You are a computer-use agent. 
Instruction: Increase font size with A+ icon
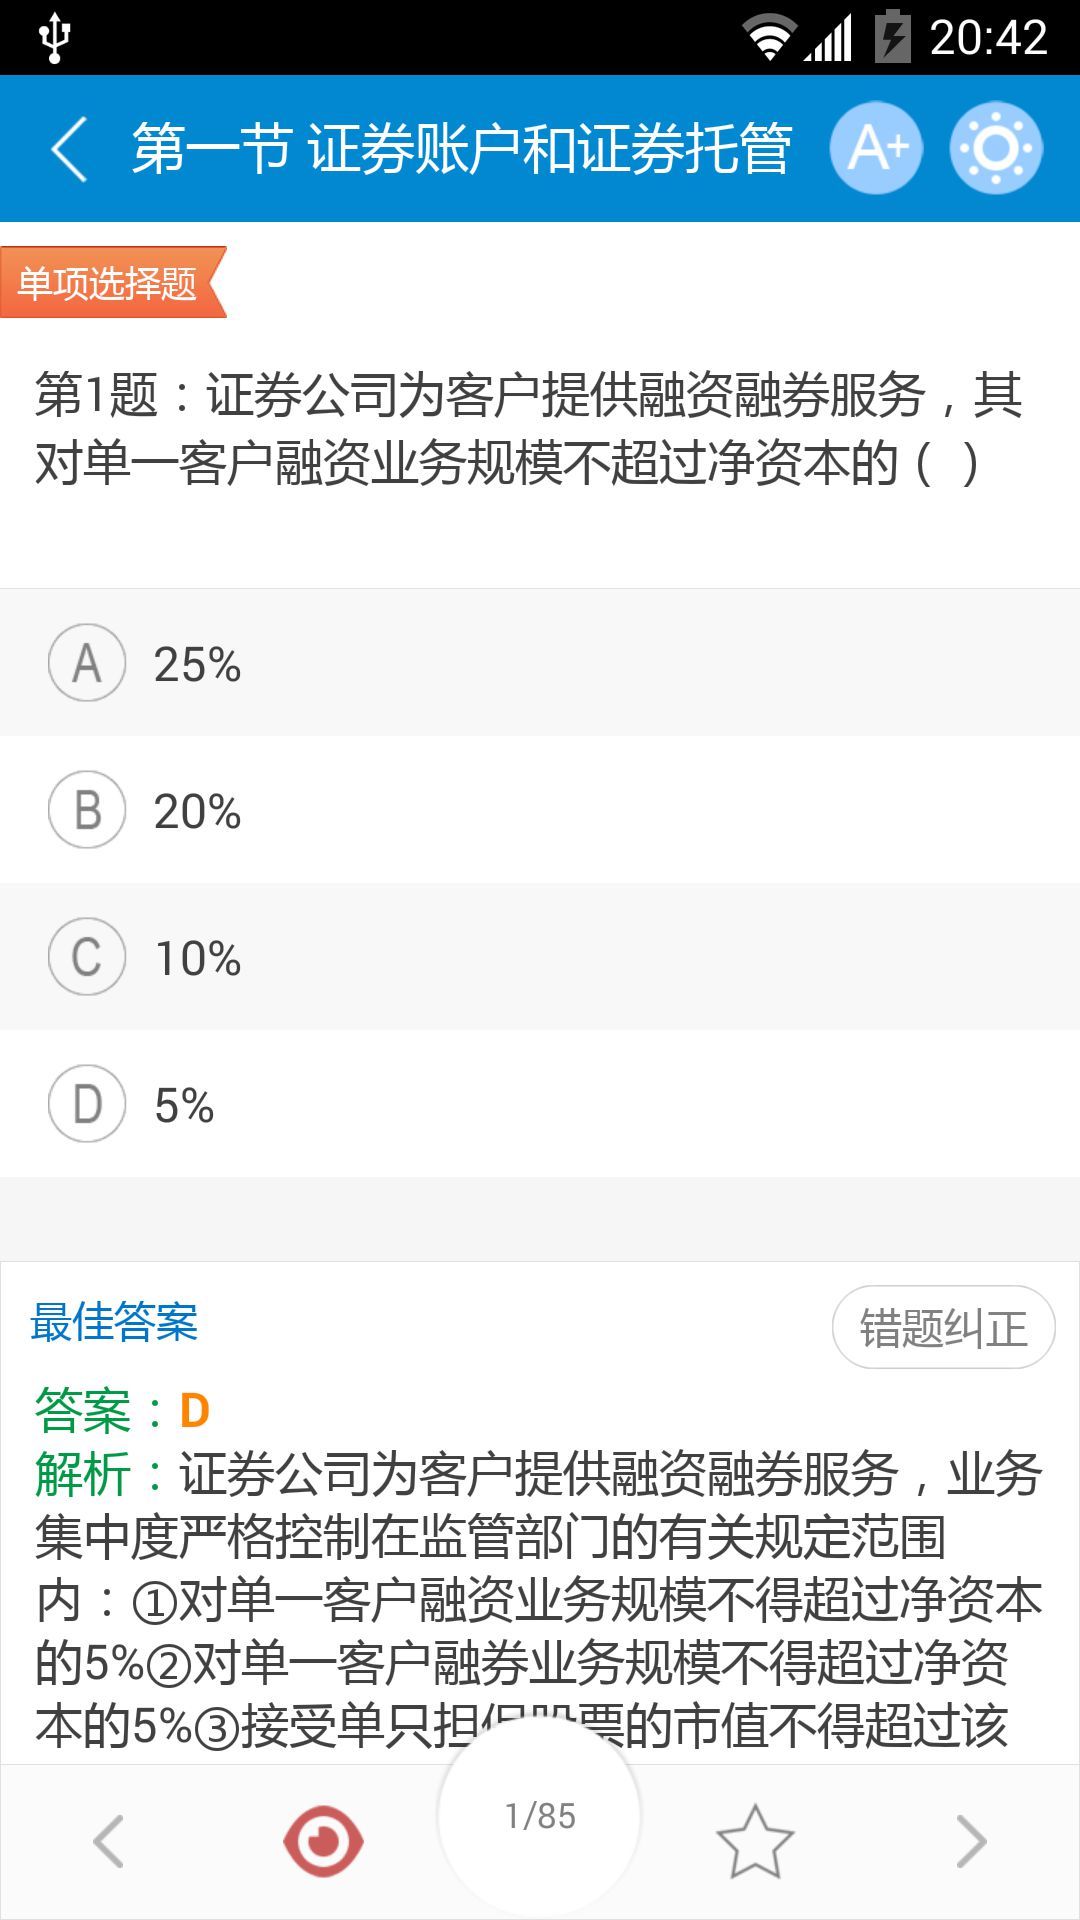click(x=876, y=148)
